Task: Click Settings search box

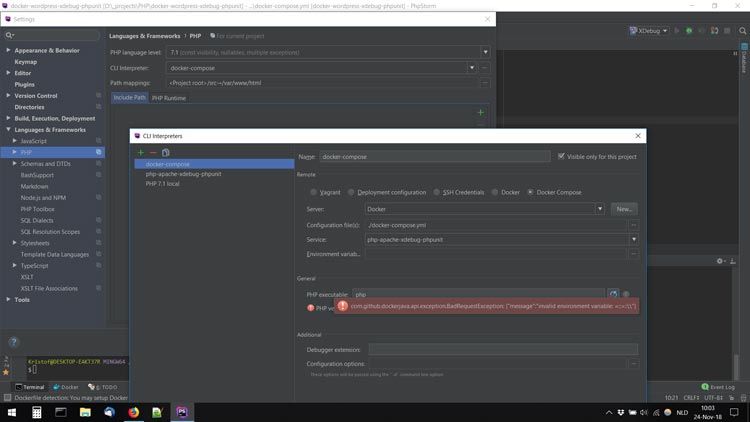Action: click(52, 35)
